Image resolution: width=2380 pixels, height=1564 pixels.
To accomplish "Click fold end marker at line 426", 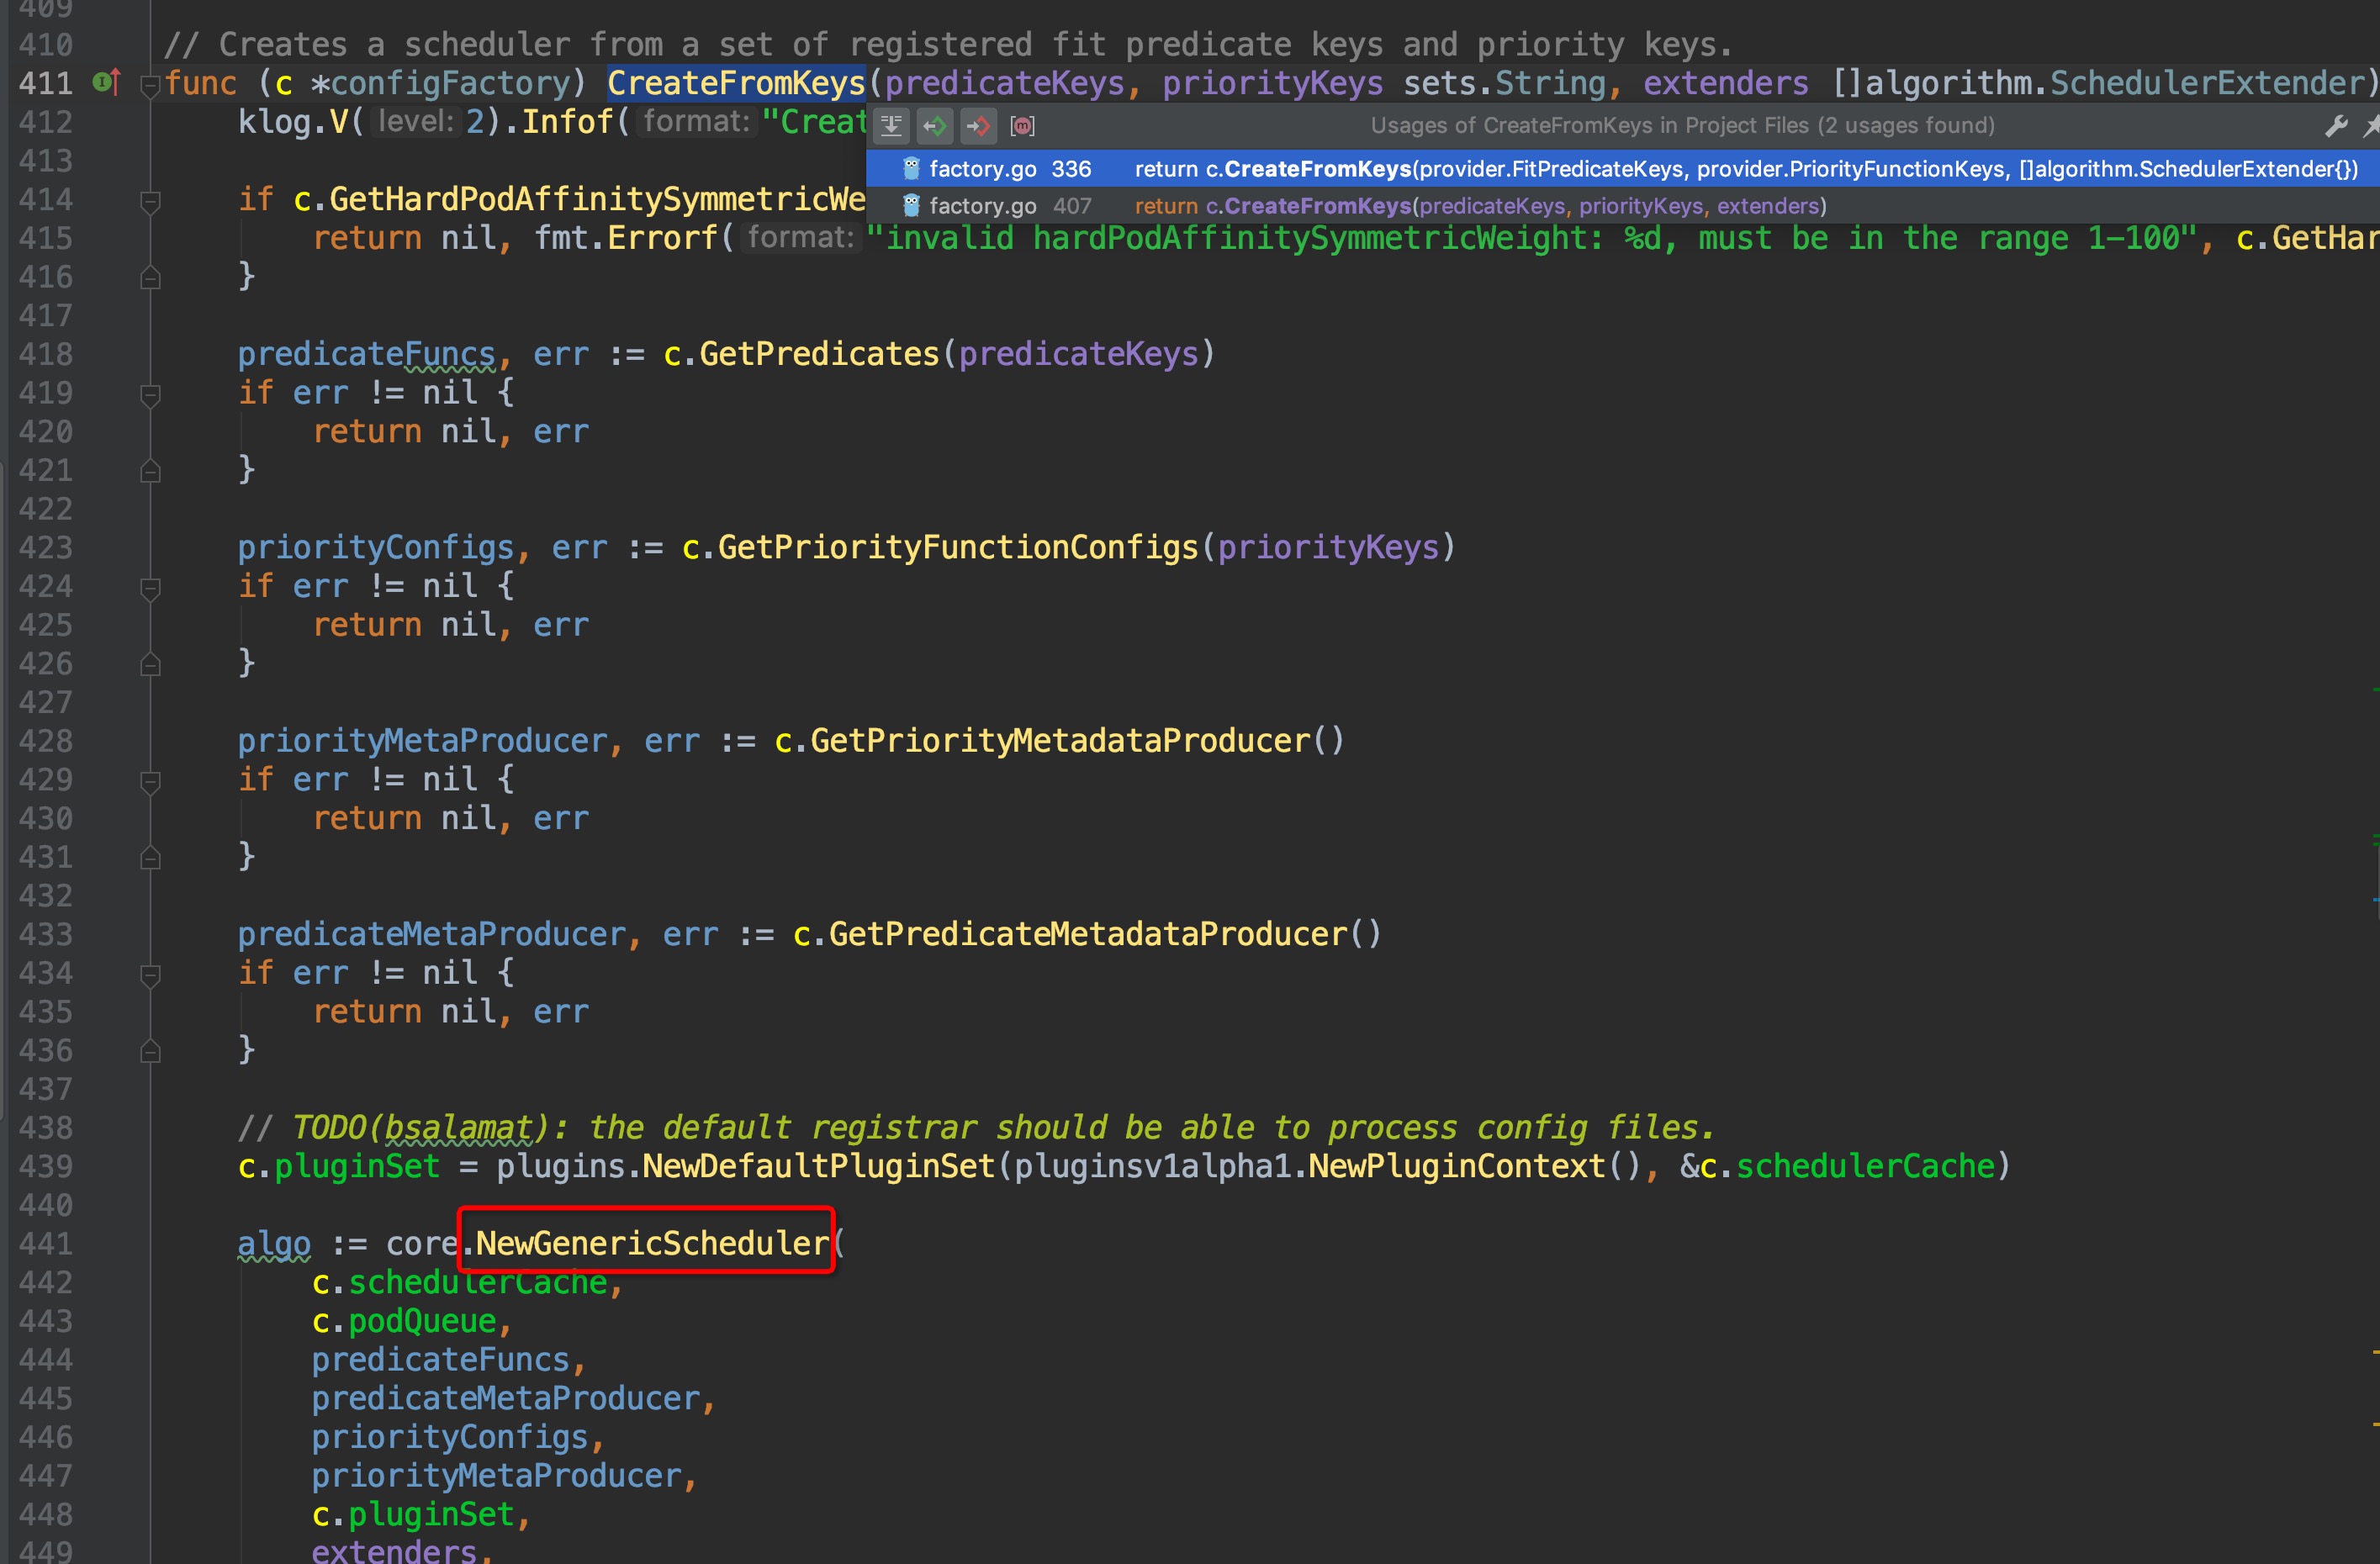I will coord(150,664).
